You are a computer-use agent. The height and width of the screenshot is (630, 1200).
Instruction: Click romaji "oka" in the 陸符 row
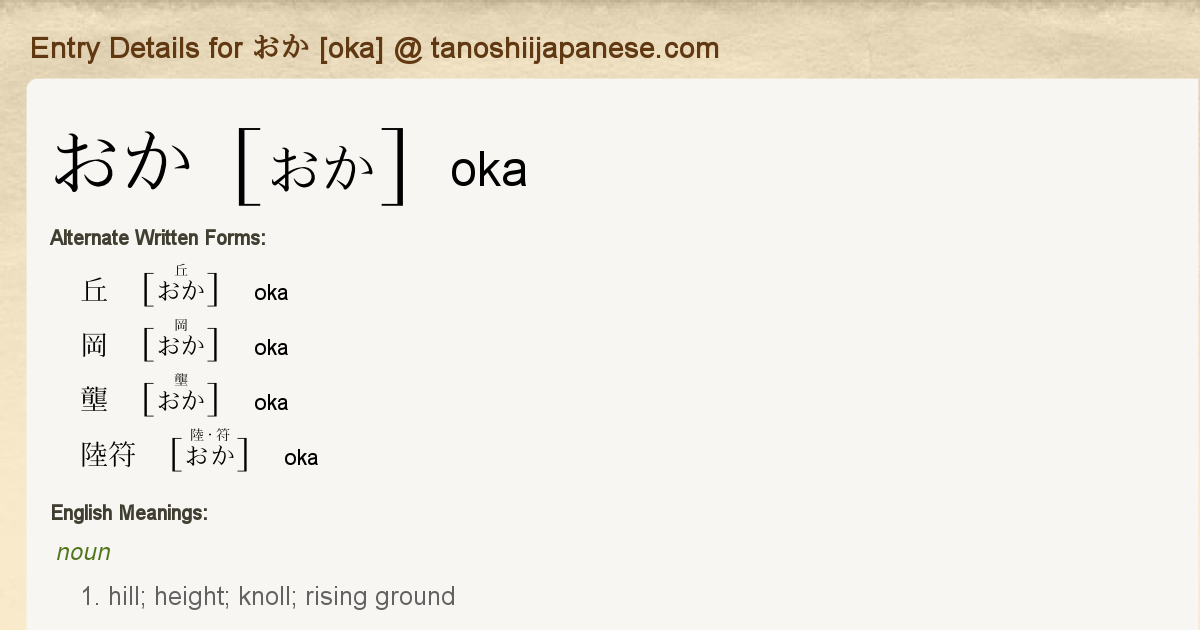301,458
